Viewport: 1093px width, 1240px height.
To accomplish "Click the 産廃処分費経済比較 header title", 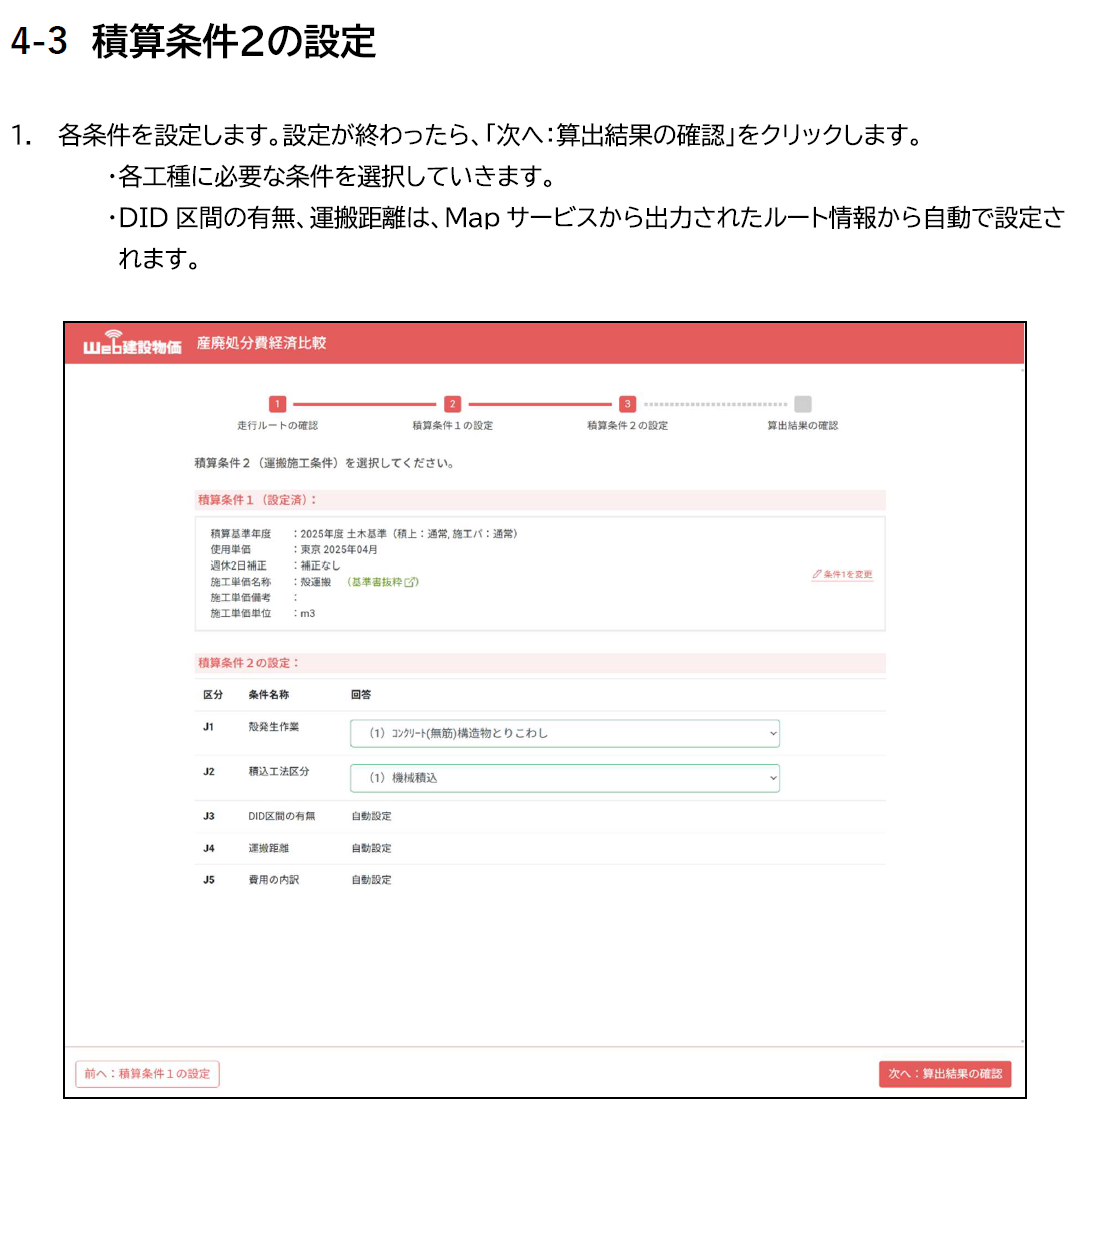I will pyautogui.click(x=261, y=343).
